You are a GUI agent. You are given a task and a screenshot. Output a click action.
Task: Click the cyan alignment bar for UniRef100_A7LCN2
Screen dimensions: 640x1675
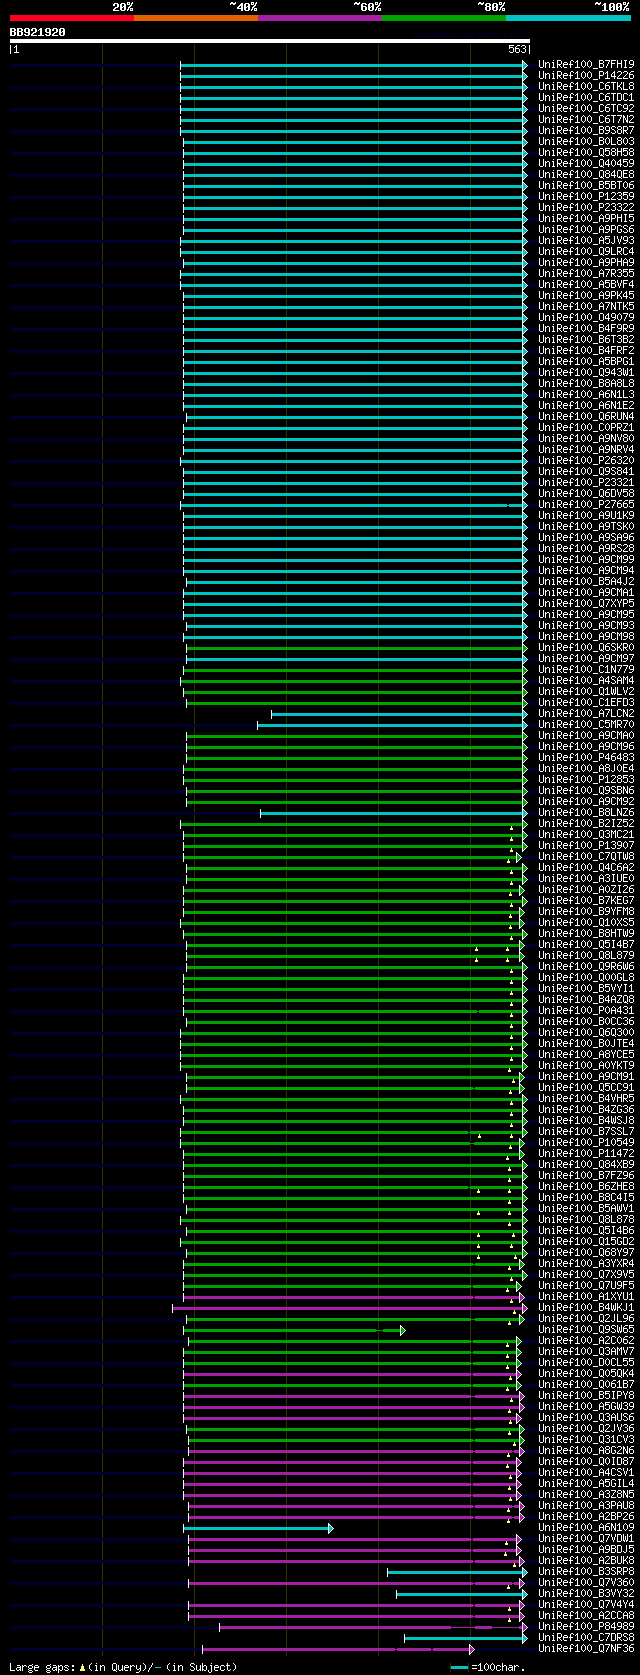click(x=399, y=714)
